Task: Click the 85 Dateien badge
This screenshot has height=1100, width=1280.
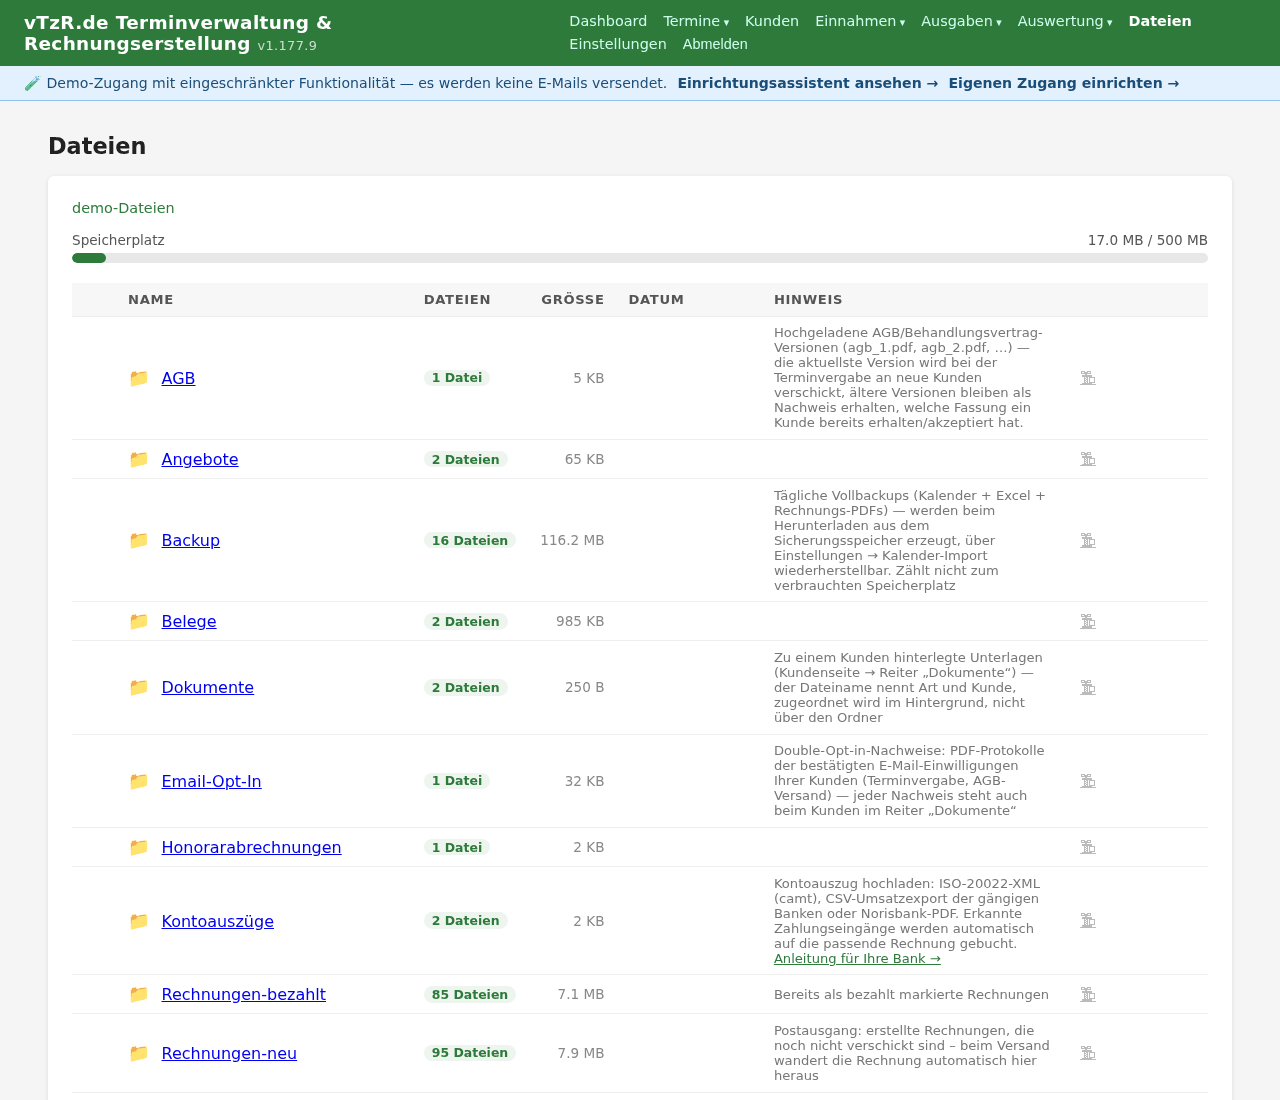Action: click(470, 994)
